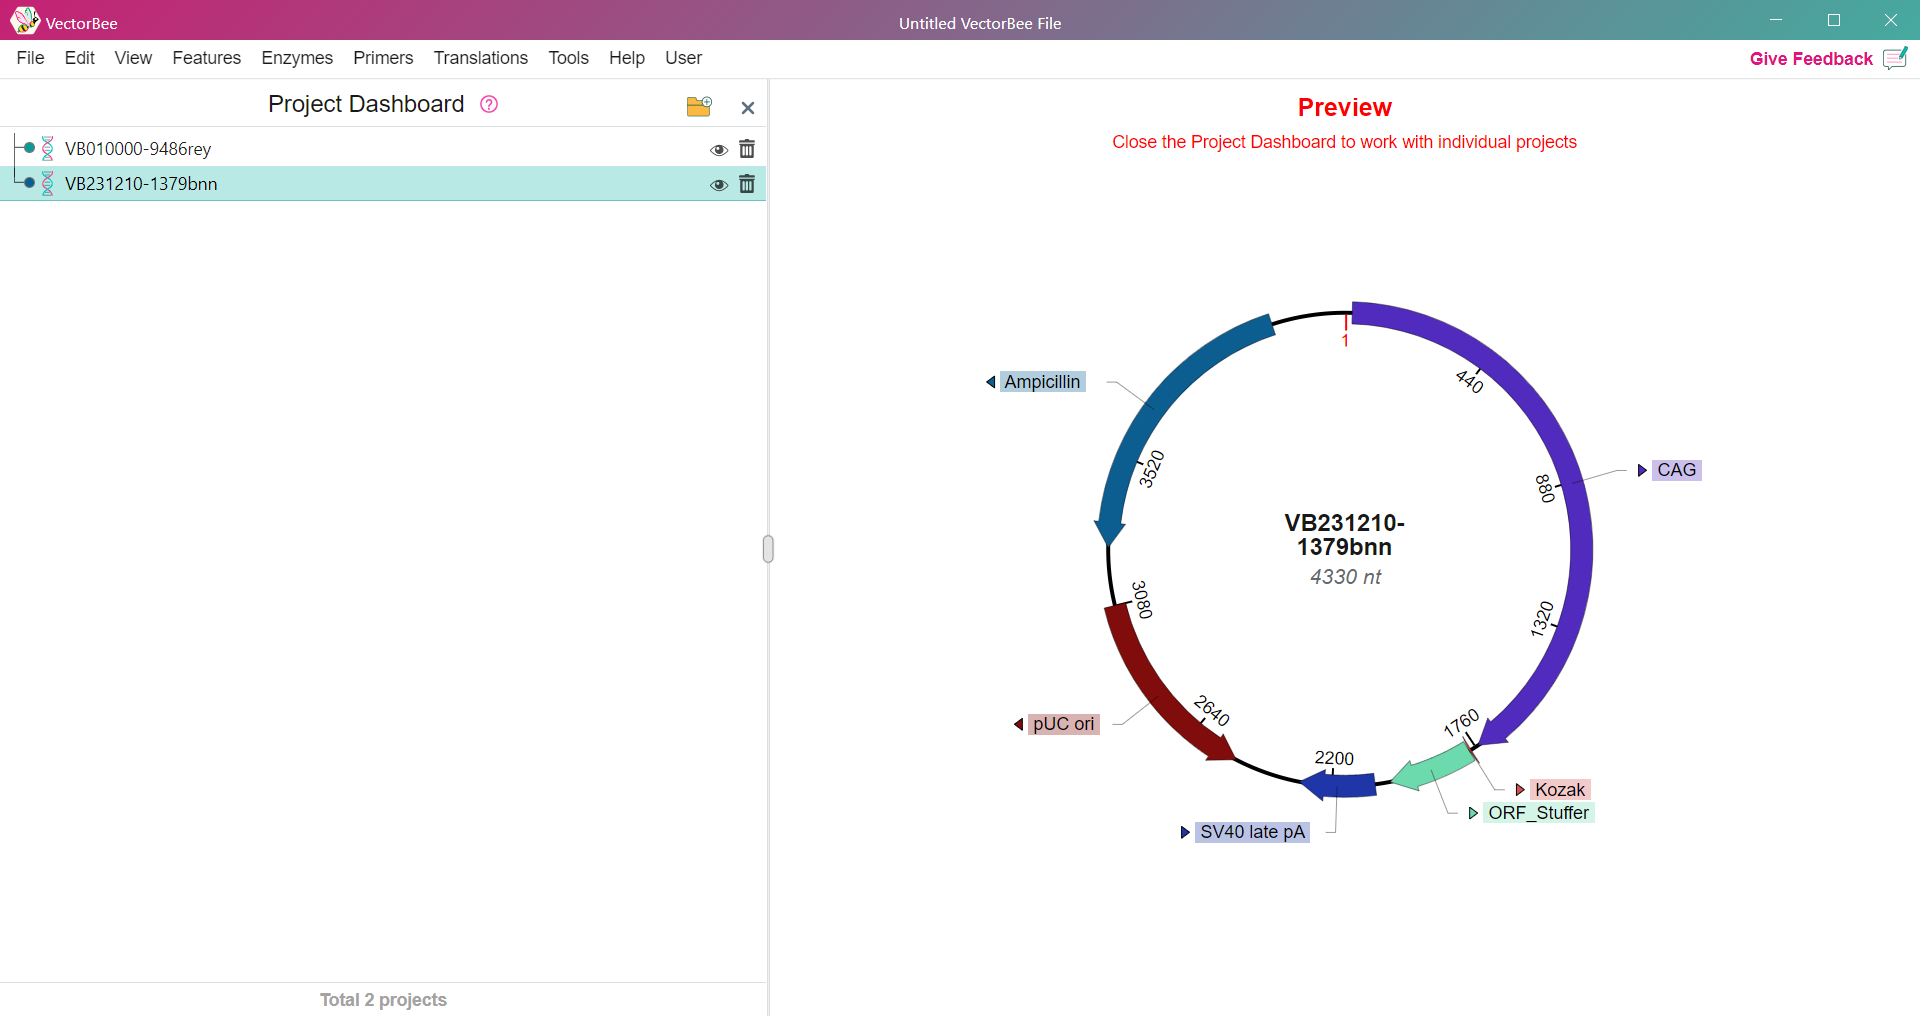
Task: Click the Ampicillin feature label
Action: point(1041,382)
